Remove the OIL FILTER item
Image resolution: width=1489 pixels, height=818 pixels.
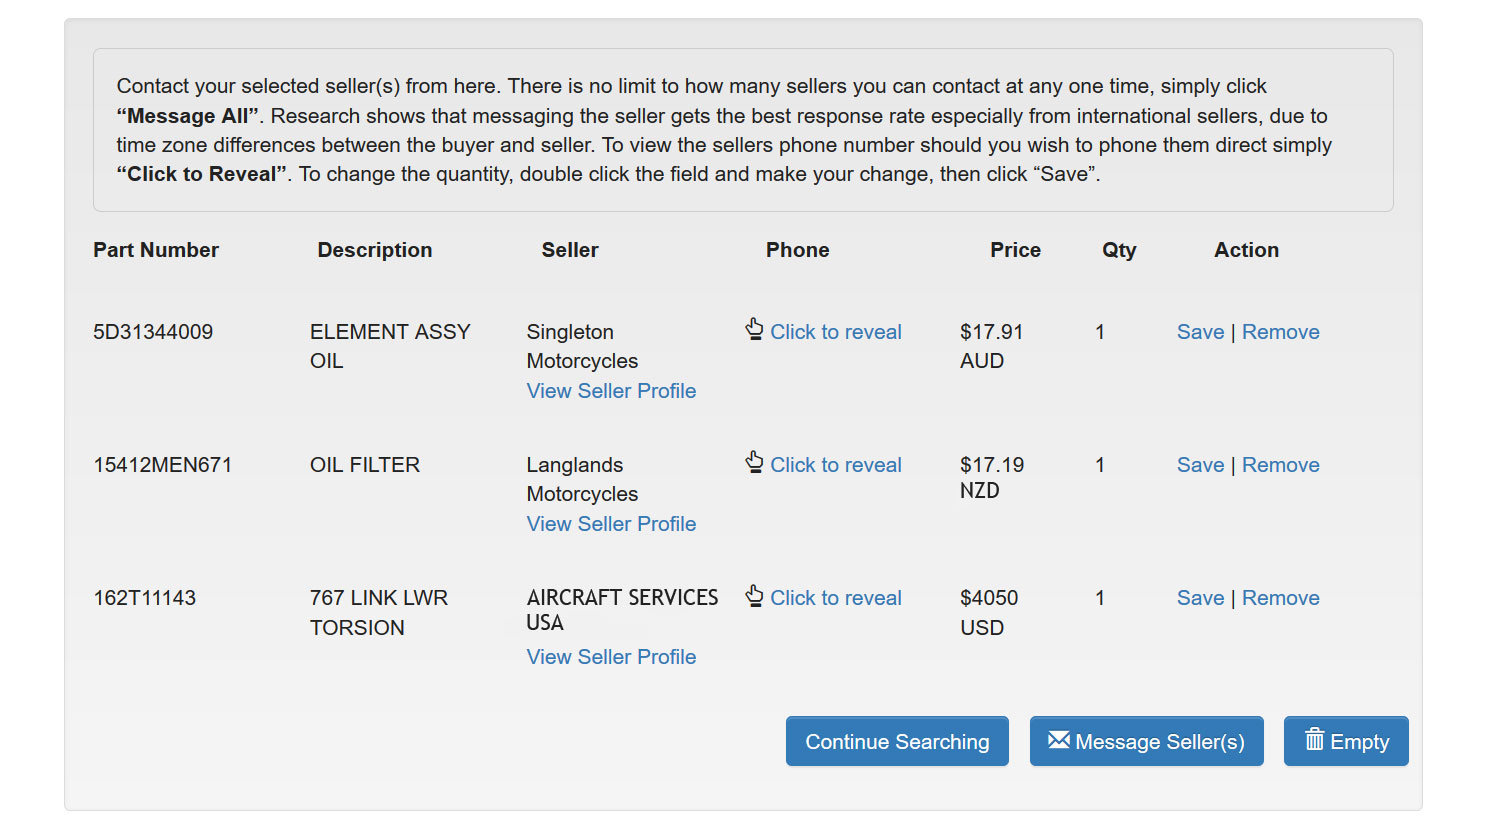click(x=1280, y=465)
